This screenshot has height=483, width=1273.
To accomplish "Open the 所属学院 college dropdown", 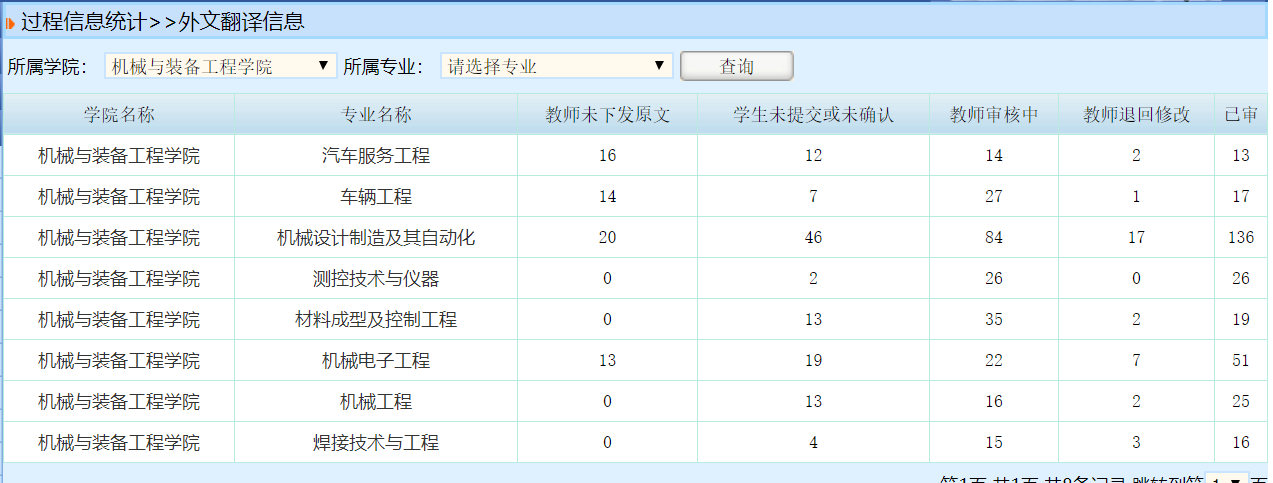I will [221, 66].
